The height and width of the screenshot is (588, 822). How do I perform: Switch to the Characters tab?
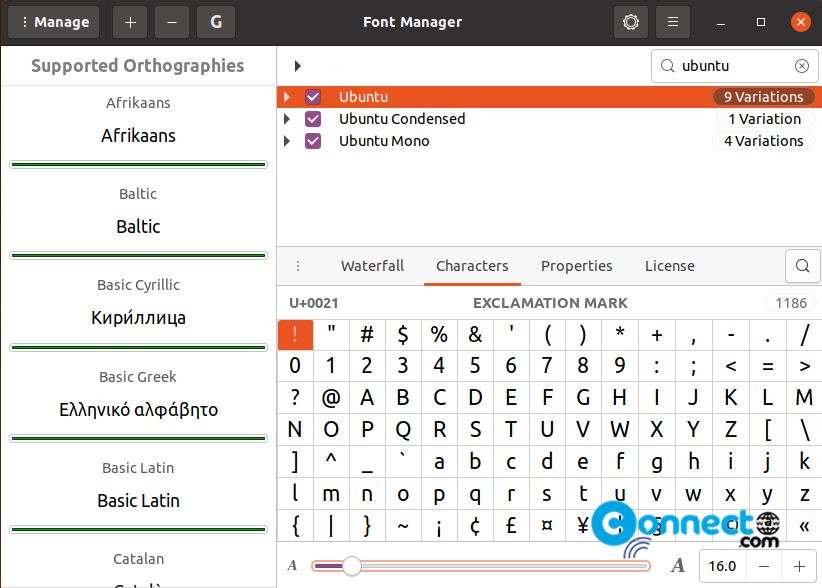coord(472,266)
